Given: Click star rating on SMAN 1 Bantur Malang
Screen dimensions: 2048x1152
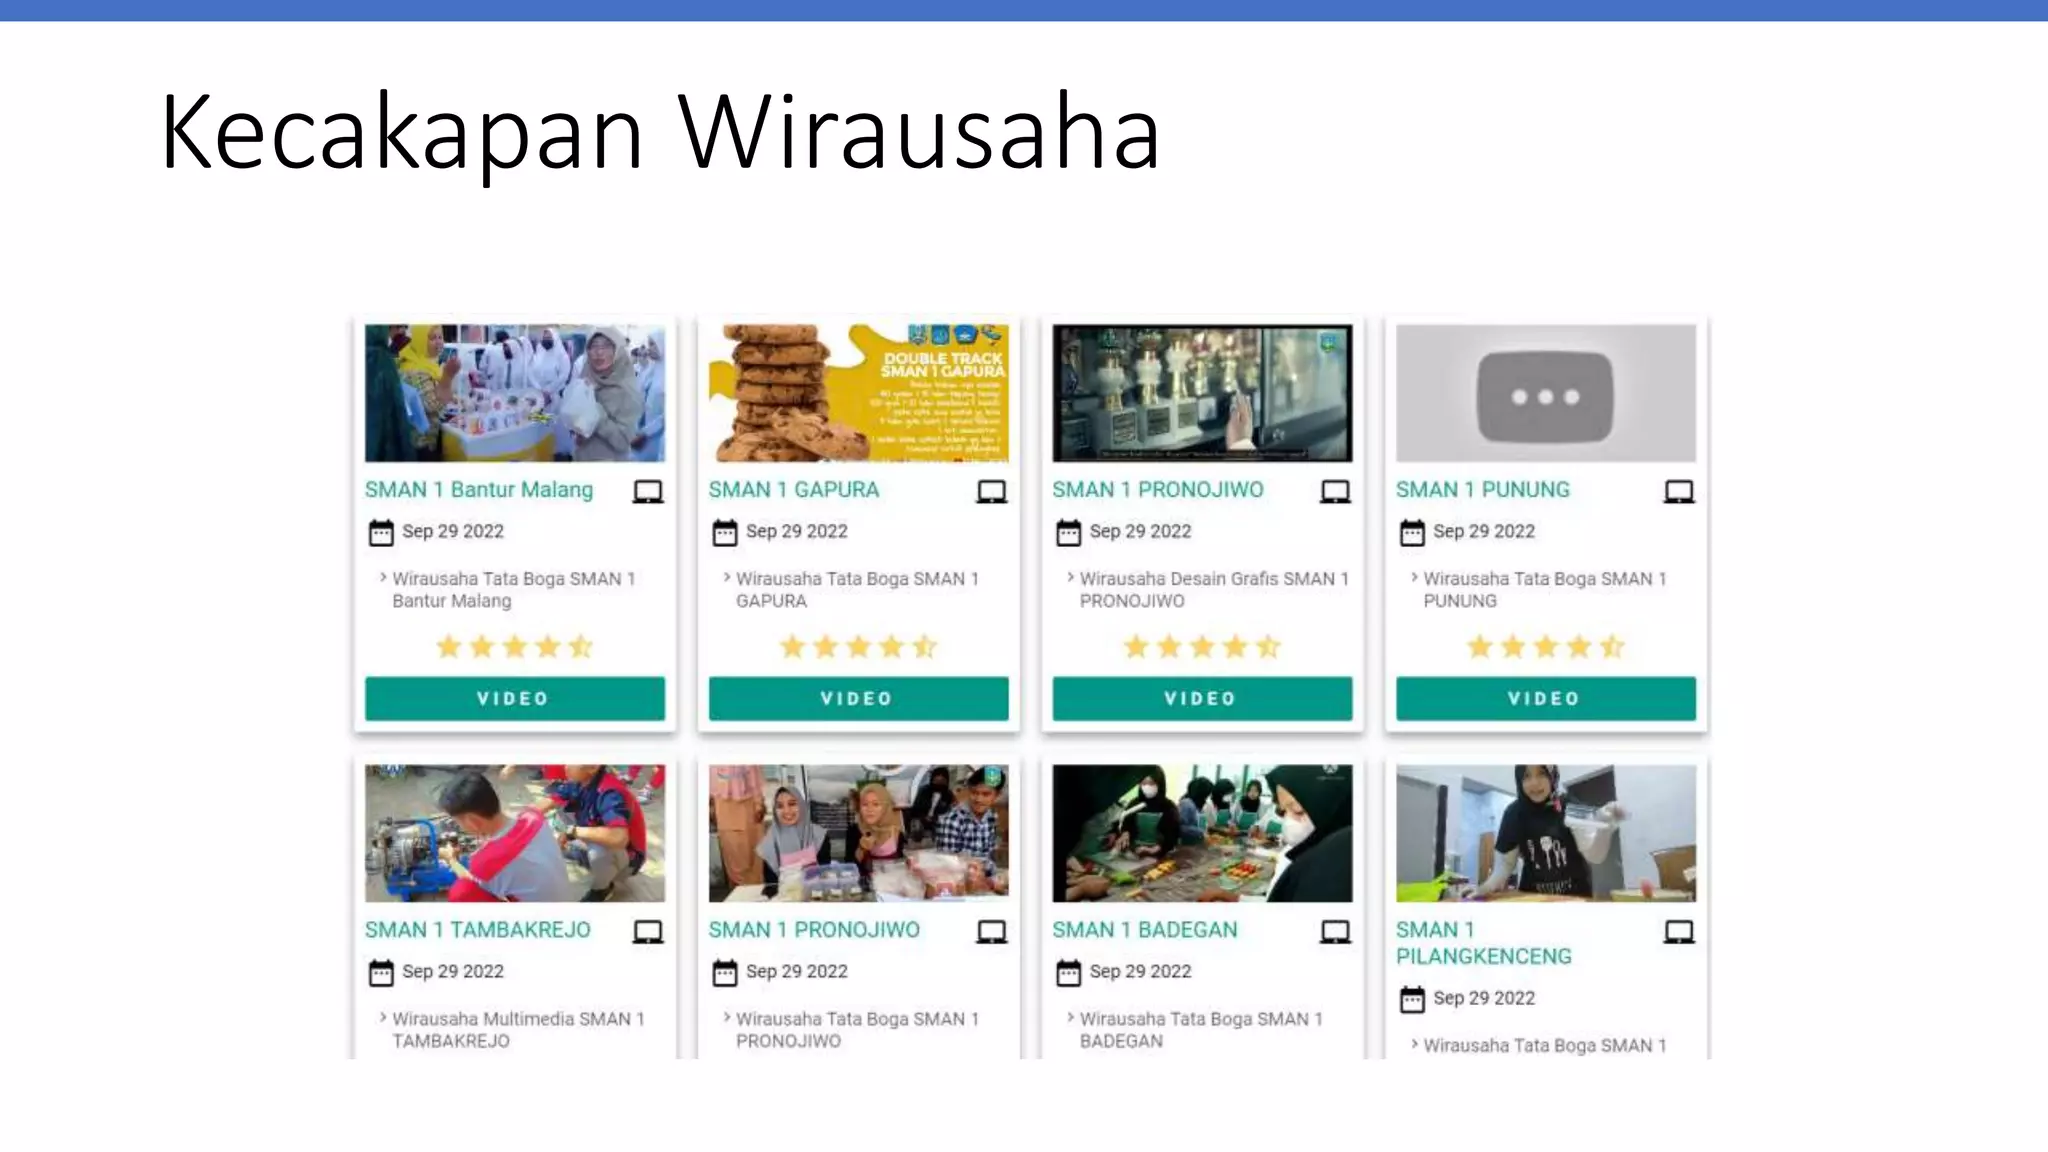Looking at the screenshot, I should (x=514, y=647).
